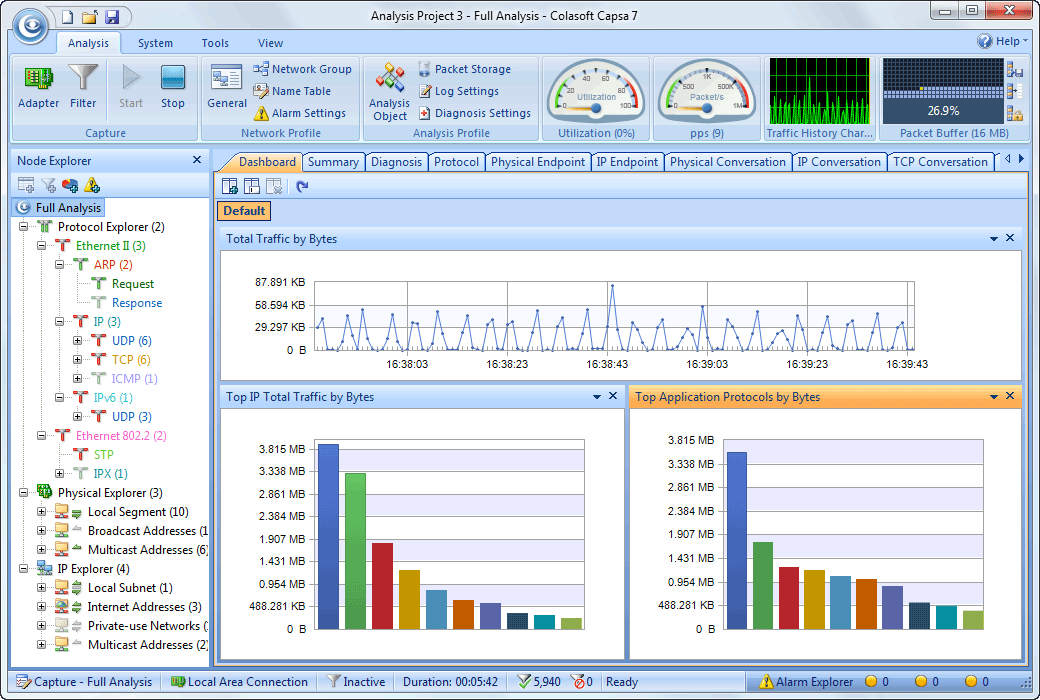Click the Refresh dashboard icon

tap(302, 186)
